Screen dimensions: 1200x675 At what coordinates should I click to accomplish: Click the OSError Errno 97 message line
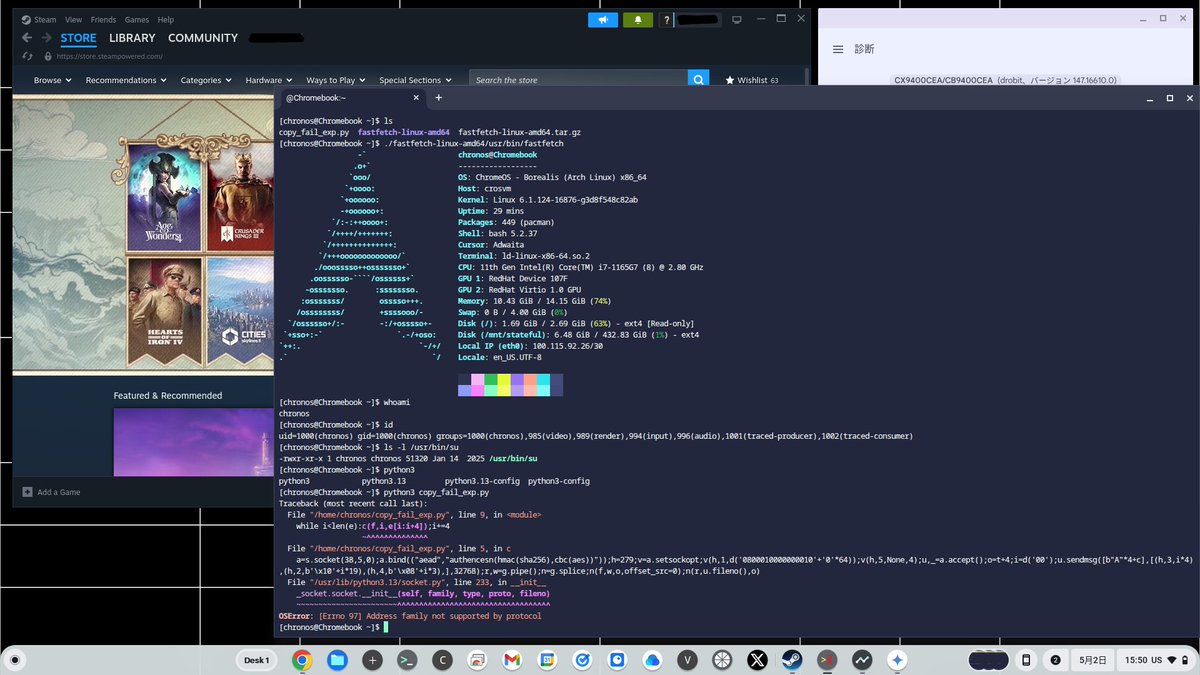[x=410, y=616]
